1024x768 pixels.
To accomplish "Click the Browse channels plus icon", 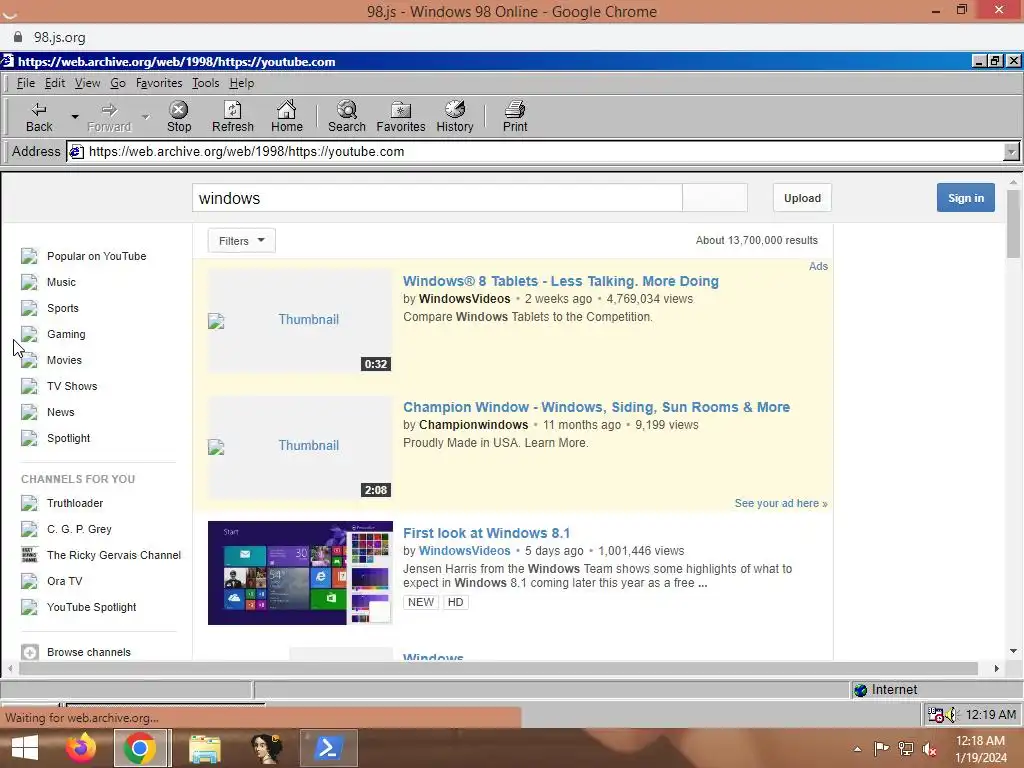I will 29,652.
